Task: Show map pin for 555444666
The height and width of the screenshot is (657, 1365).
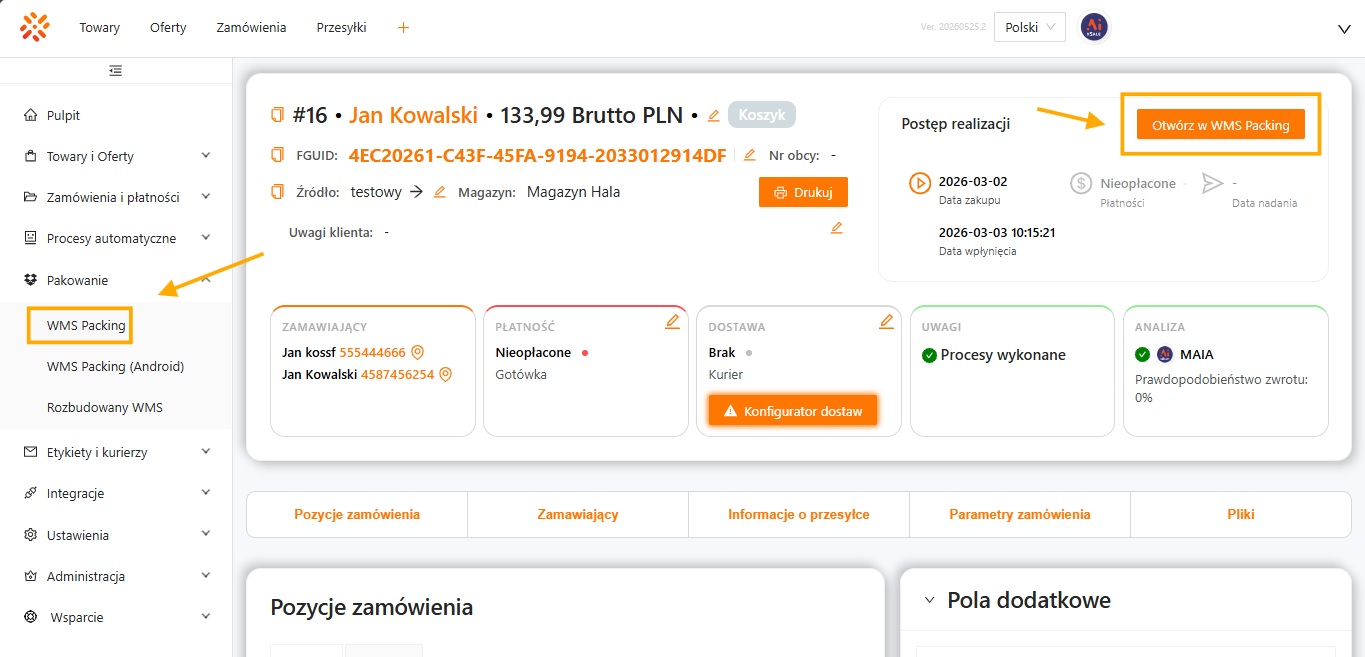Action: [418, 352]
